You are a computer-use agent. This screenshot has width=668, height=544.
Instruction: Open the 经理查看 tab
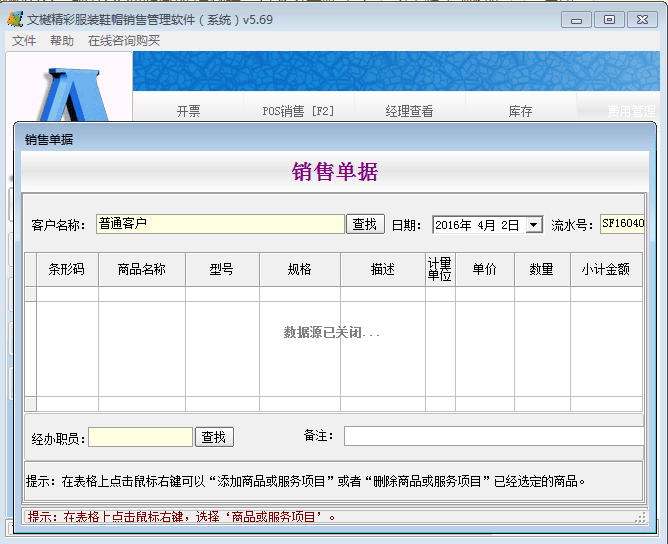(409, 111)
